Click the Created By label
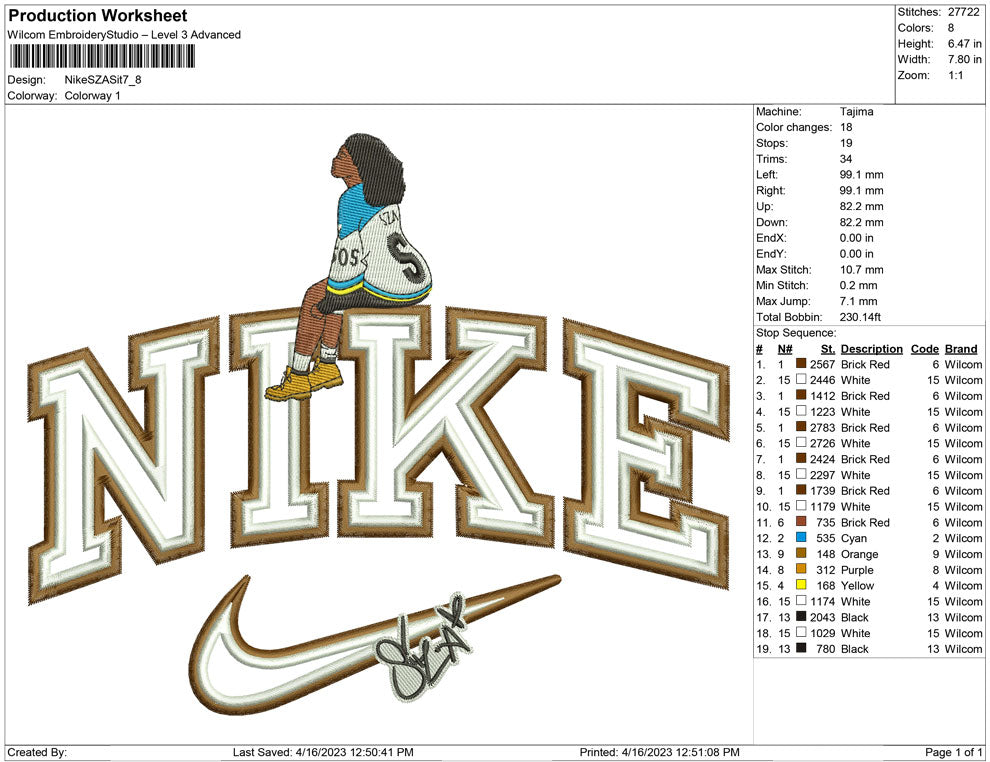Image resolution: width=990 pixels, height=762 pixels. 37,752
